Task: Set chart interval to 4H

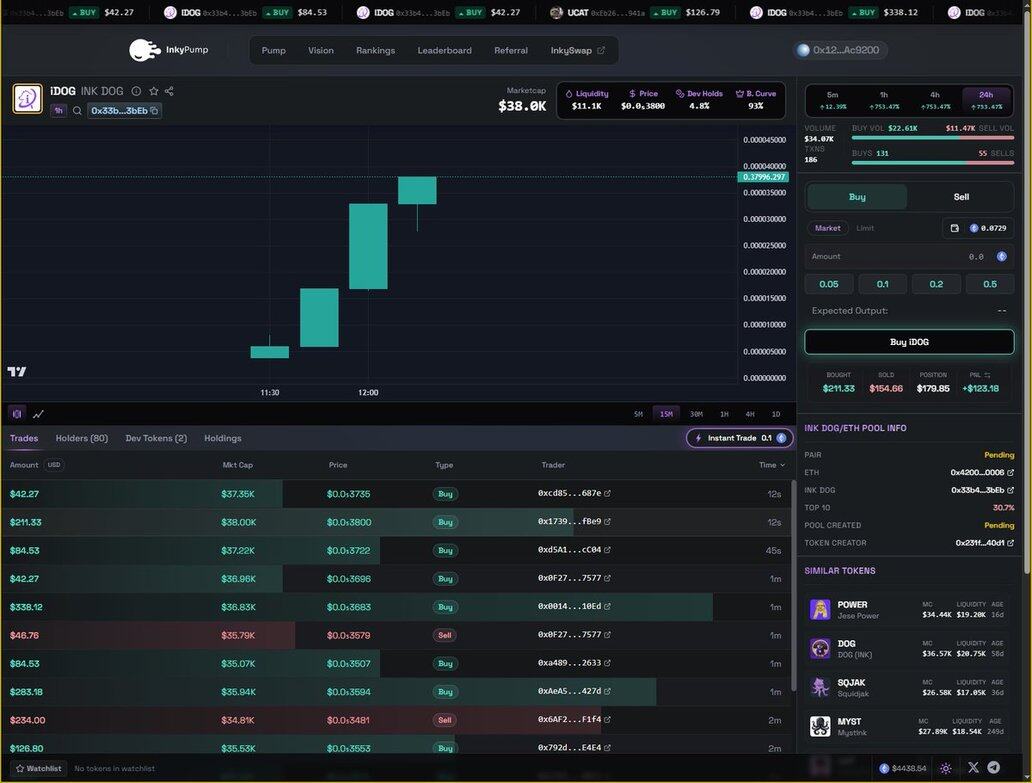Action: click(x=750, y=415)
